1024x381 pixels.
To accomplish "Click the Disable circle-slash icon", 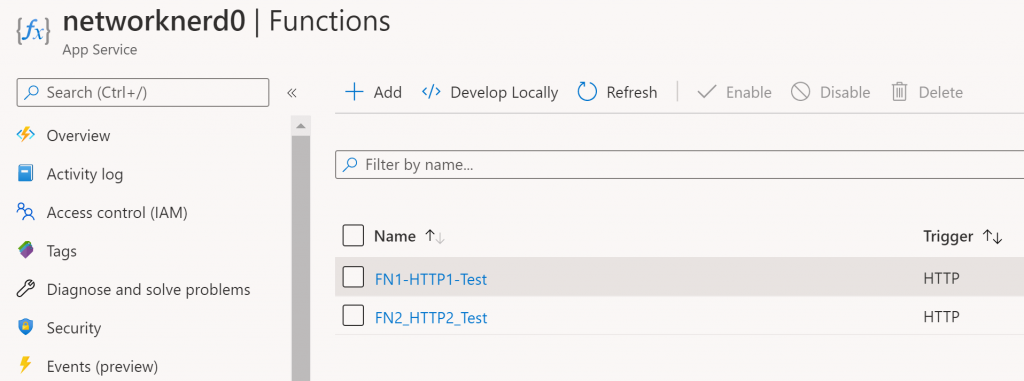I will (800, 92).
